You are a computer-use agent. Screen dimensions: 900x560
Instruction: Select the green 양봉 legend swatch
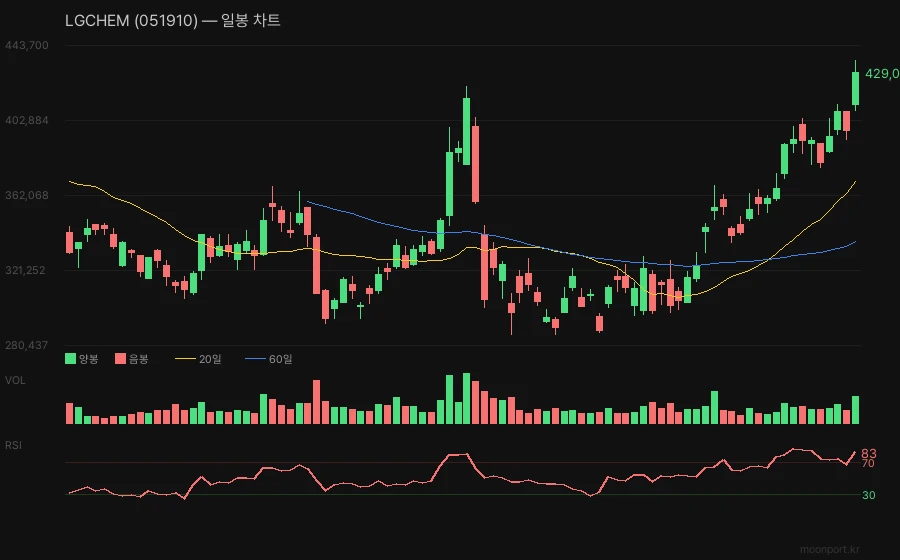[x=71, y=359]
